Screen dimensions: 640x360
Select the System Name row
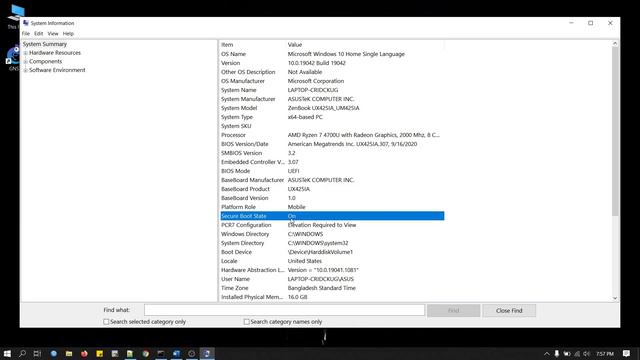pos(332,90)
